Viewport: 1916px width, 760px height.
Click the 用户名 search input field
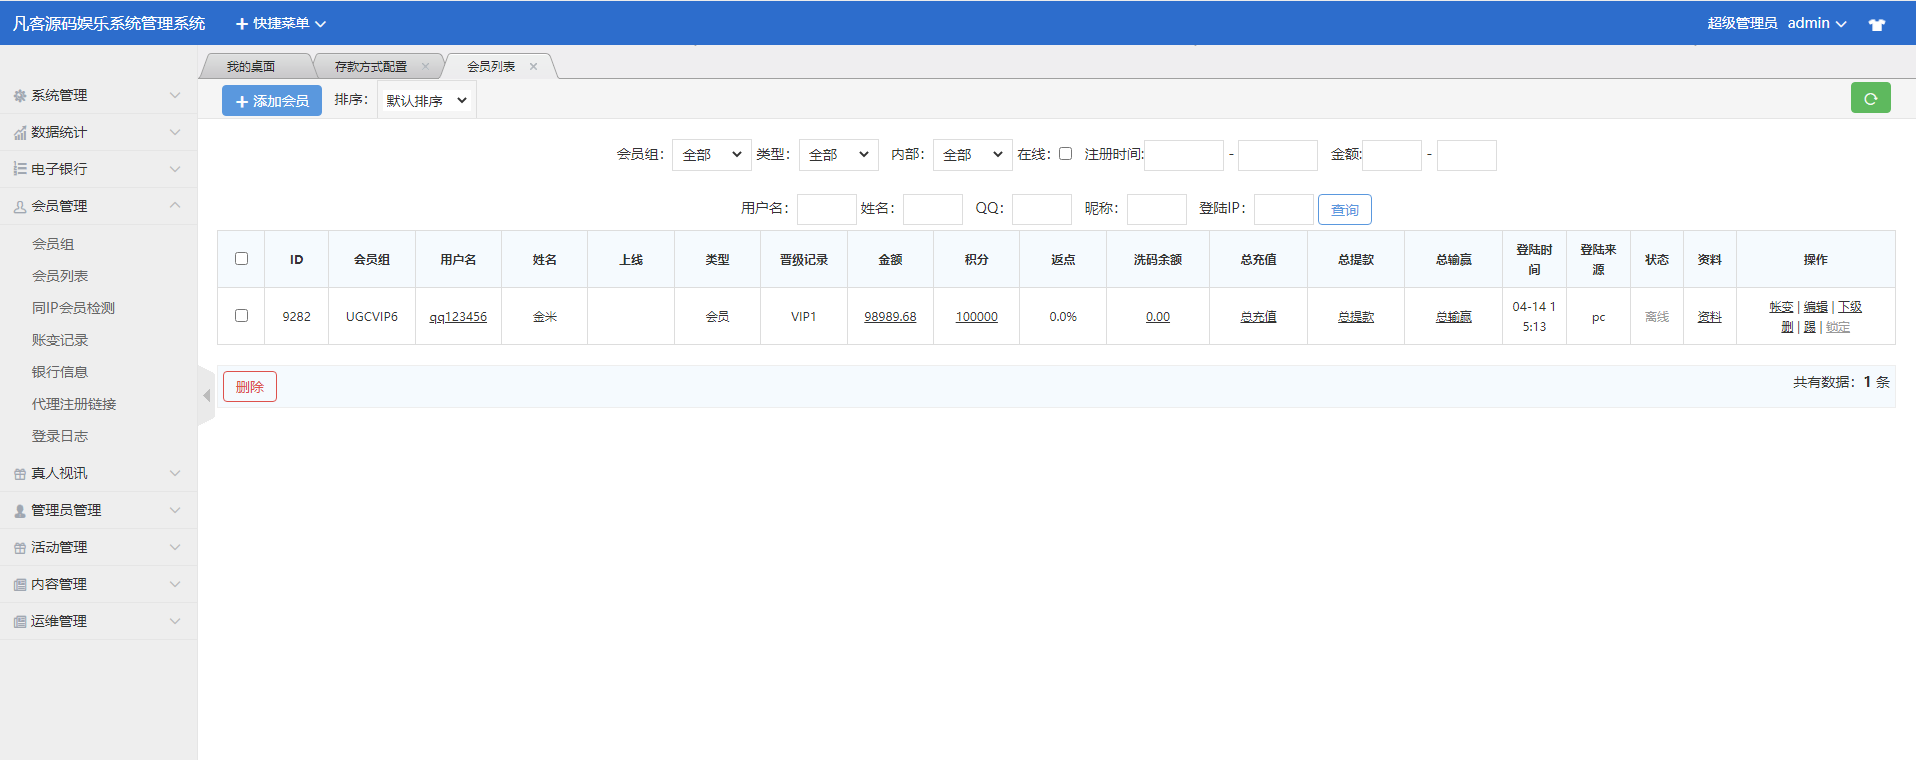(x=826, y=209)
